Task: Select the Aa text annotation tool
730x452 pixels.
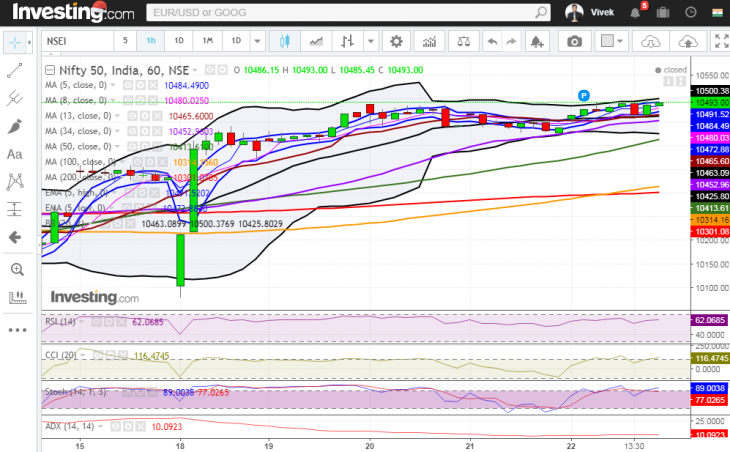Action: 14,154
